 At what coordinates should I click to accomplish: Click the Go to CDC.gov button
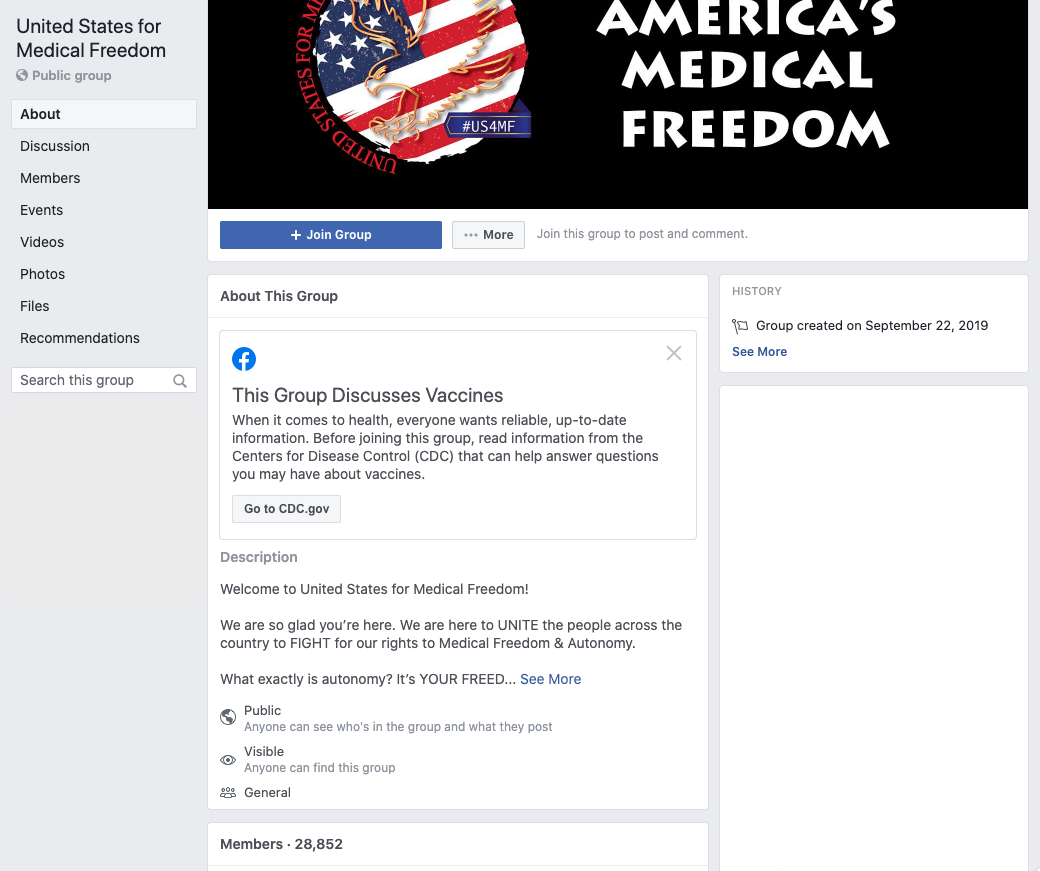[287, 509]
